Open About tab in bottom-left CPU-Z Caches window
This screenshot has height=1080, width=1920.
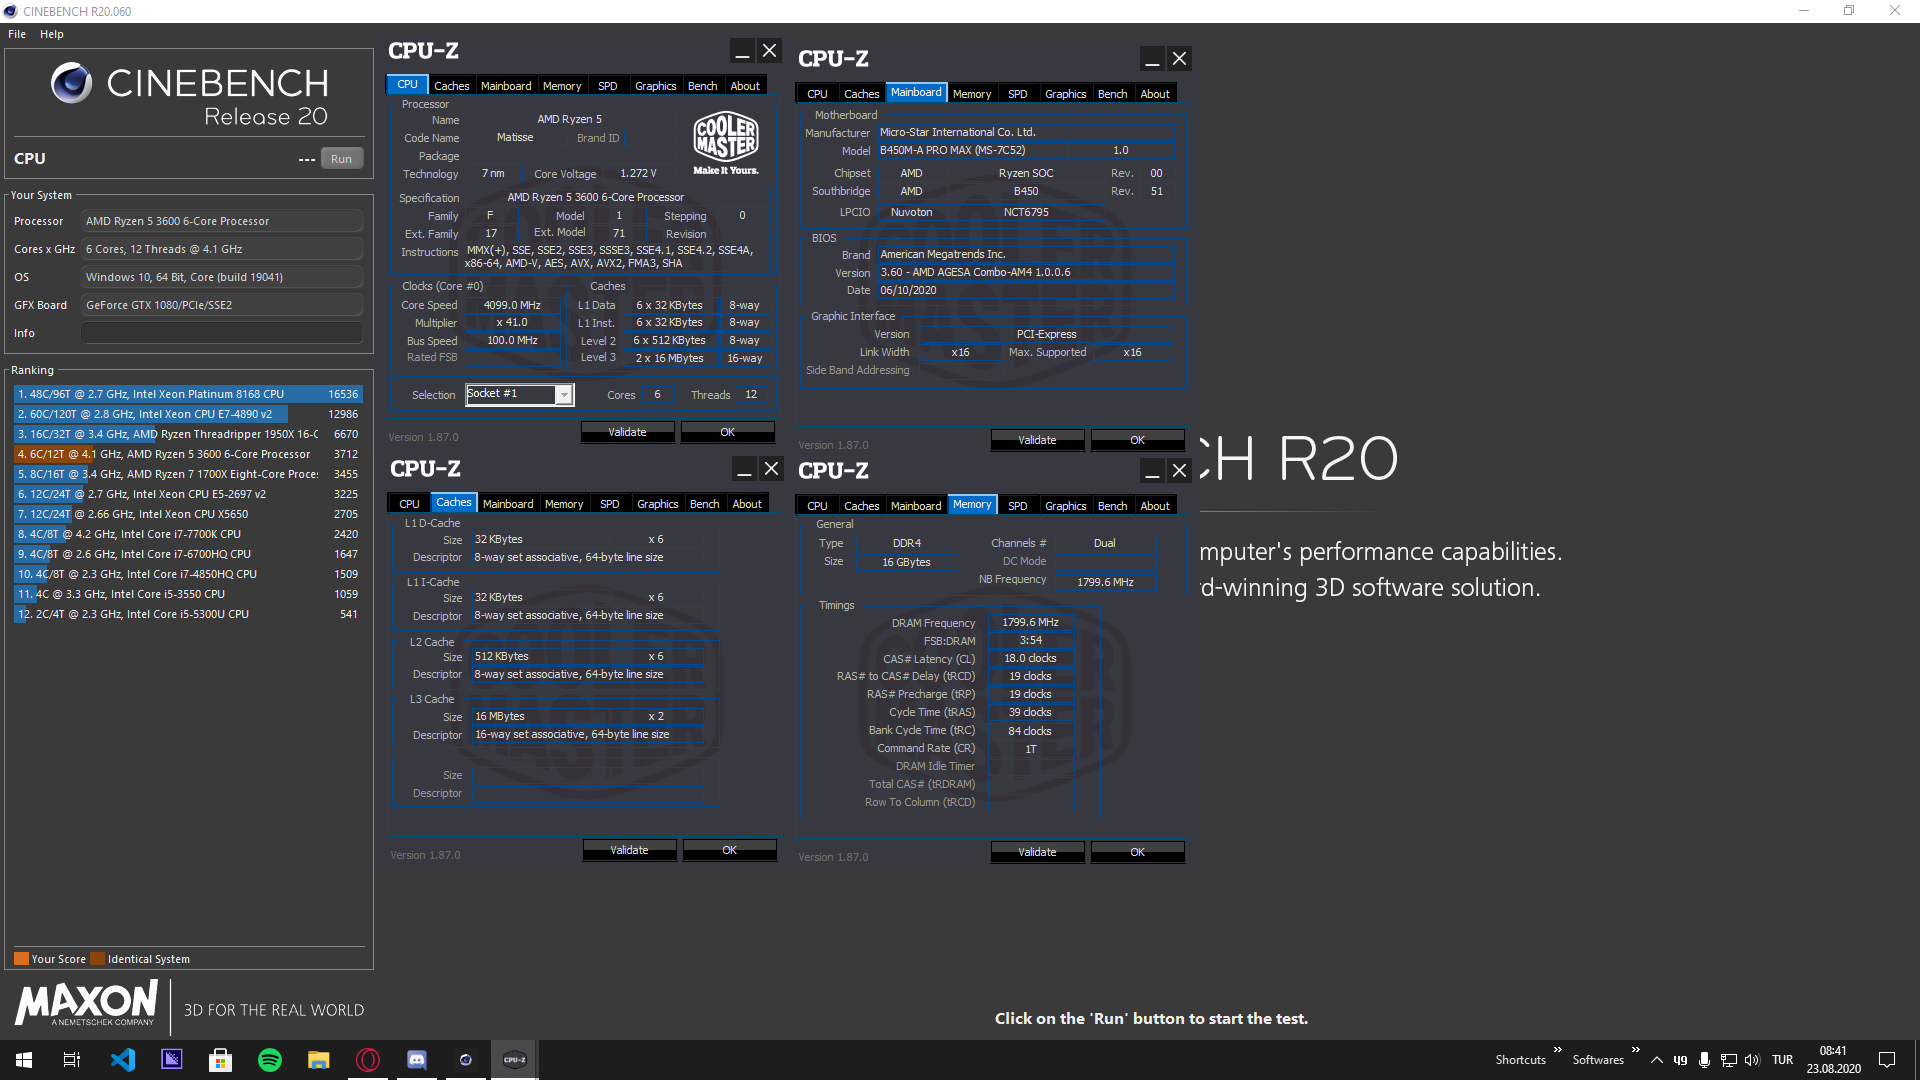coord(747,504)
